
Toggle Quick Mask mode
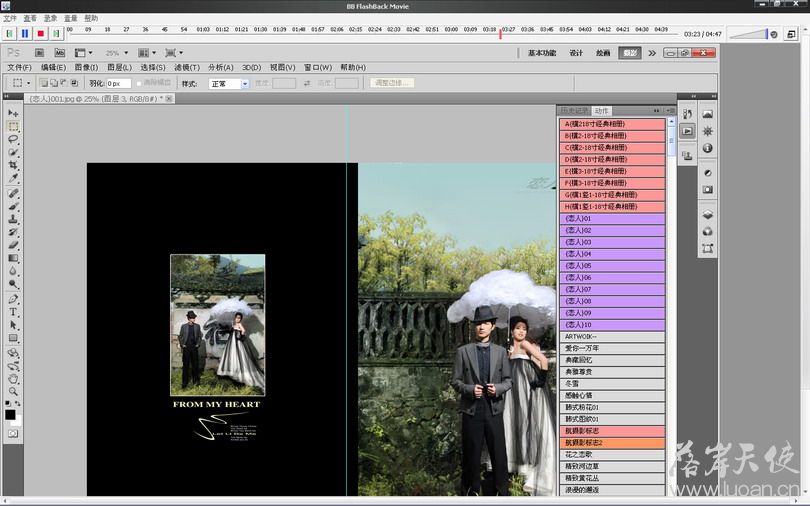[x=13, y=433]
